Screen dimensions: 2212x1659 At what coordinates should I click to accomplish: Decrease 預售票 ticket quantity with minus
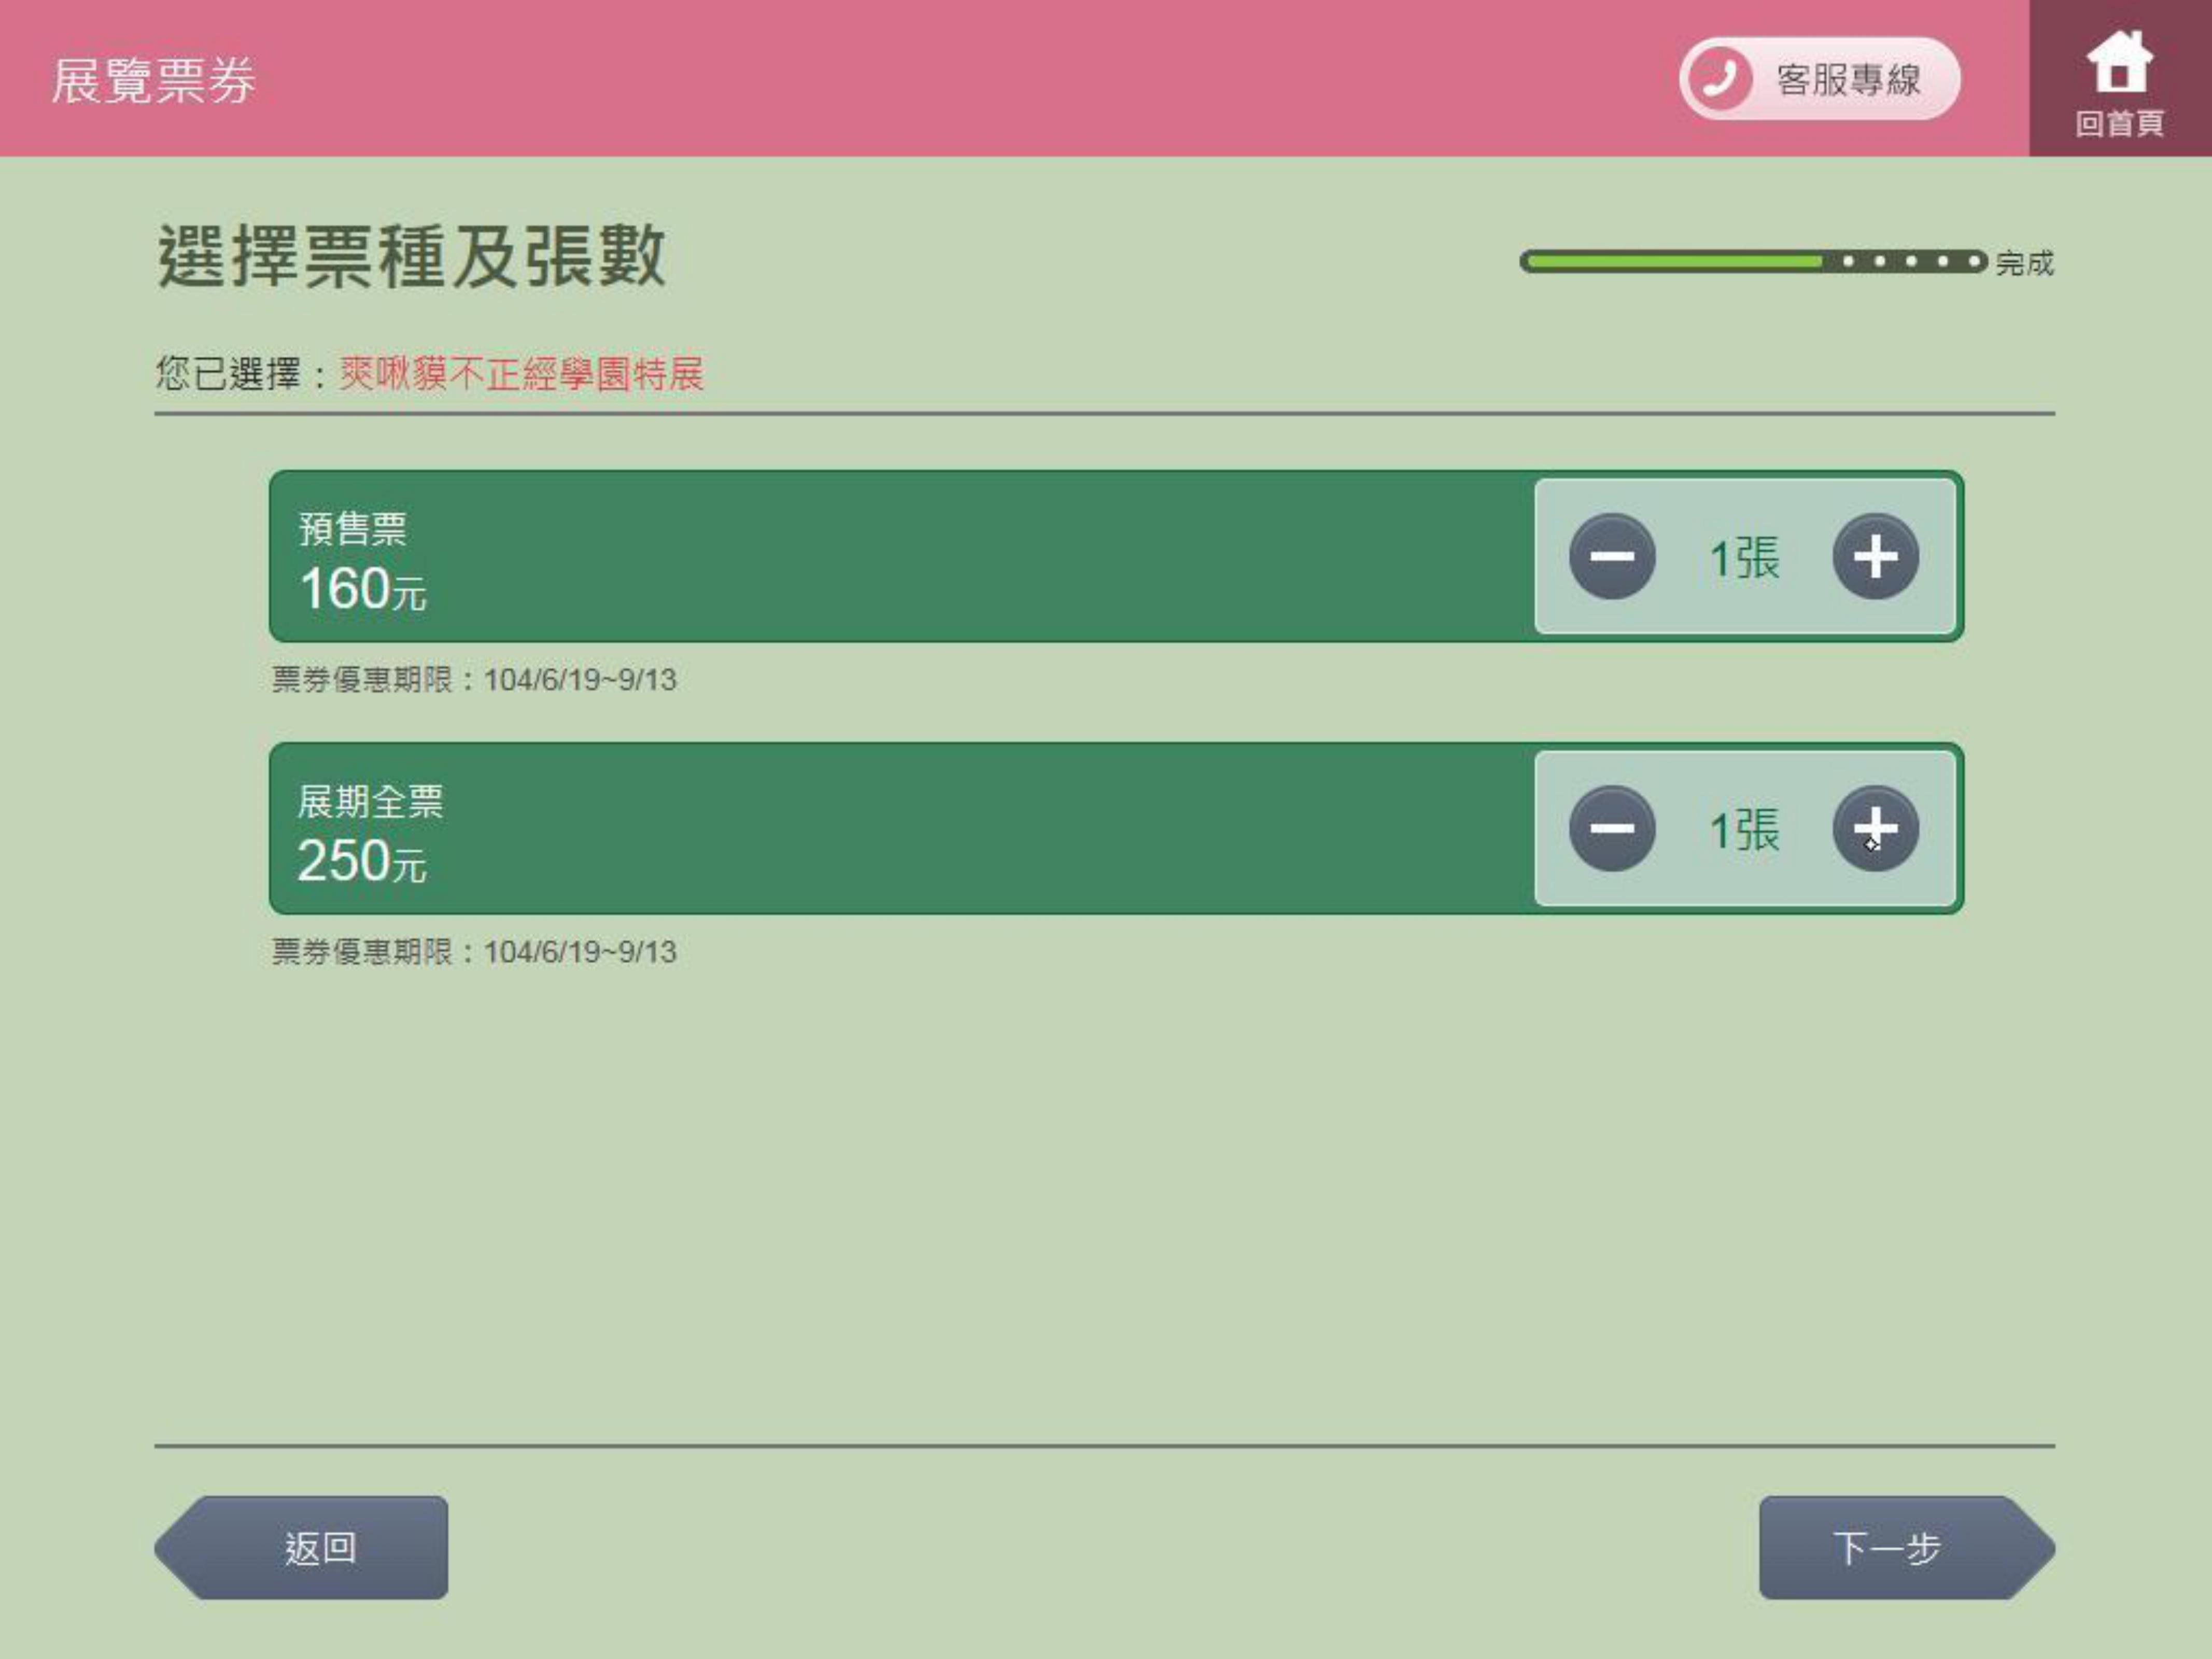[1612, 556]
